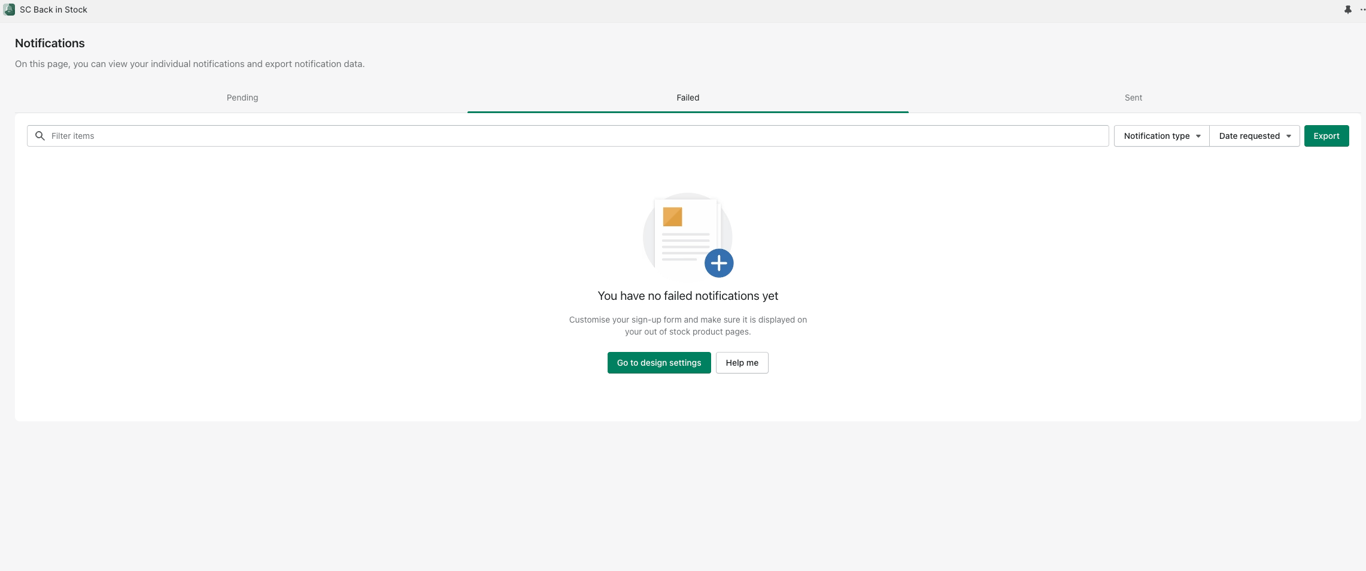
Task: Click Go to design settings button
Action: pos(659,363)
